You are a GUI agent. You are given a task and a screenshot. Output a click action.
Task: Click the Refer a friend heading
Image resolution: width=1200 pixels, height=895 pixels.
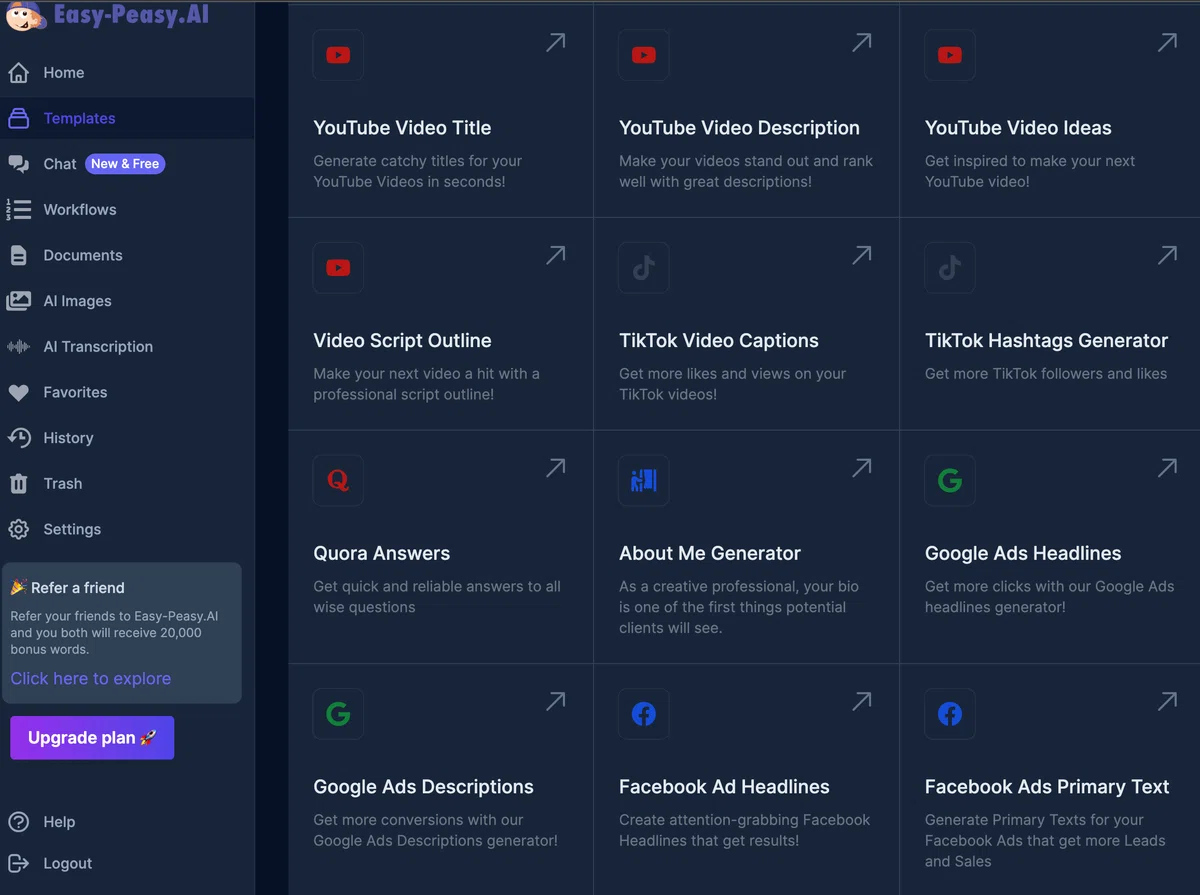click(78, 588)
